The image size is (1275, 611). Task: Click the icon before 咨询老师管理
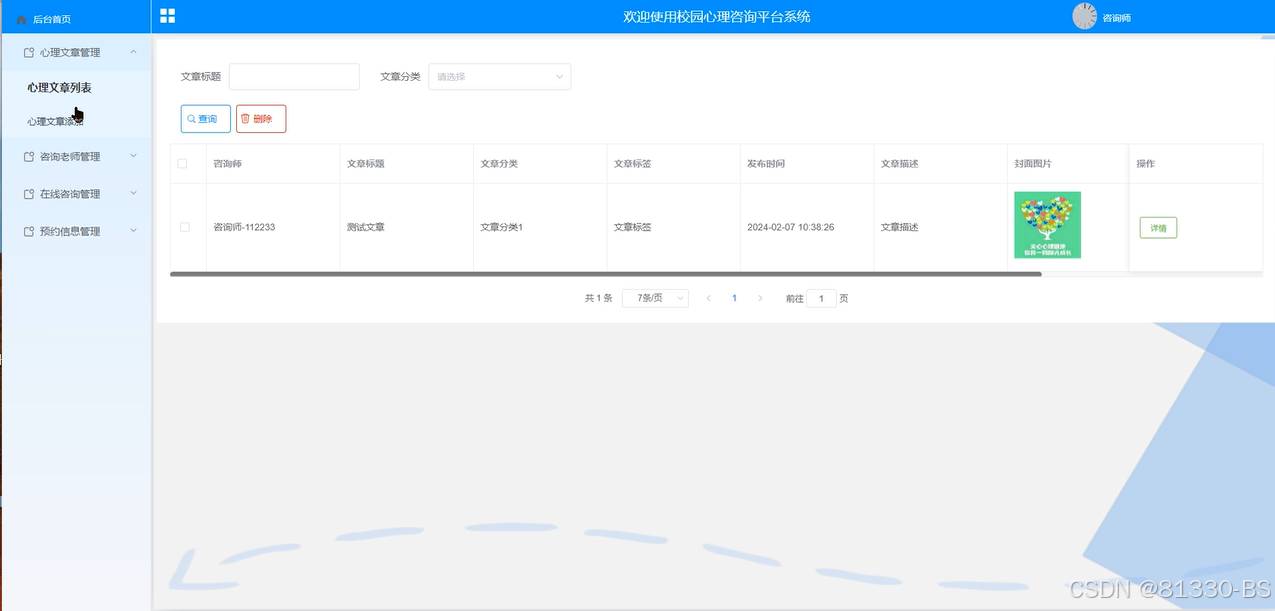(x=29, y=157)
